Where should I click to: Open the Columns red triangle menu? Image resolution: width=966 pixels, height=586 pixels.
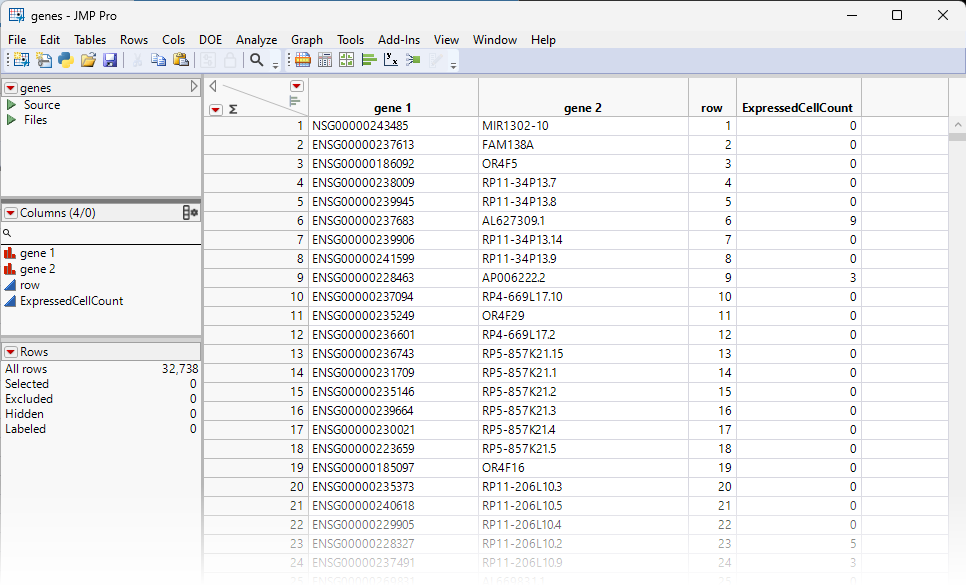pyautogui.click(x=10, y=213)
